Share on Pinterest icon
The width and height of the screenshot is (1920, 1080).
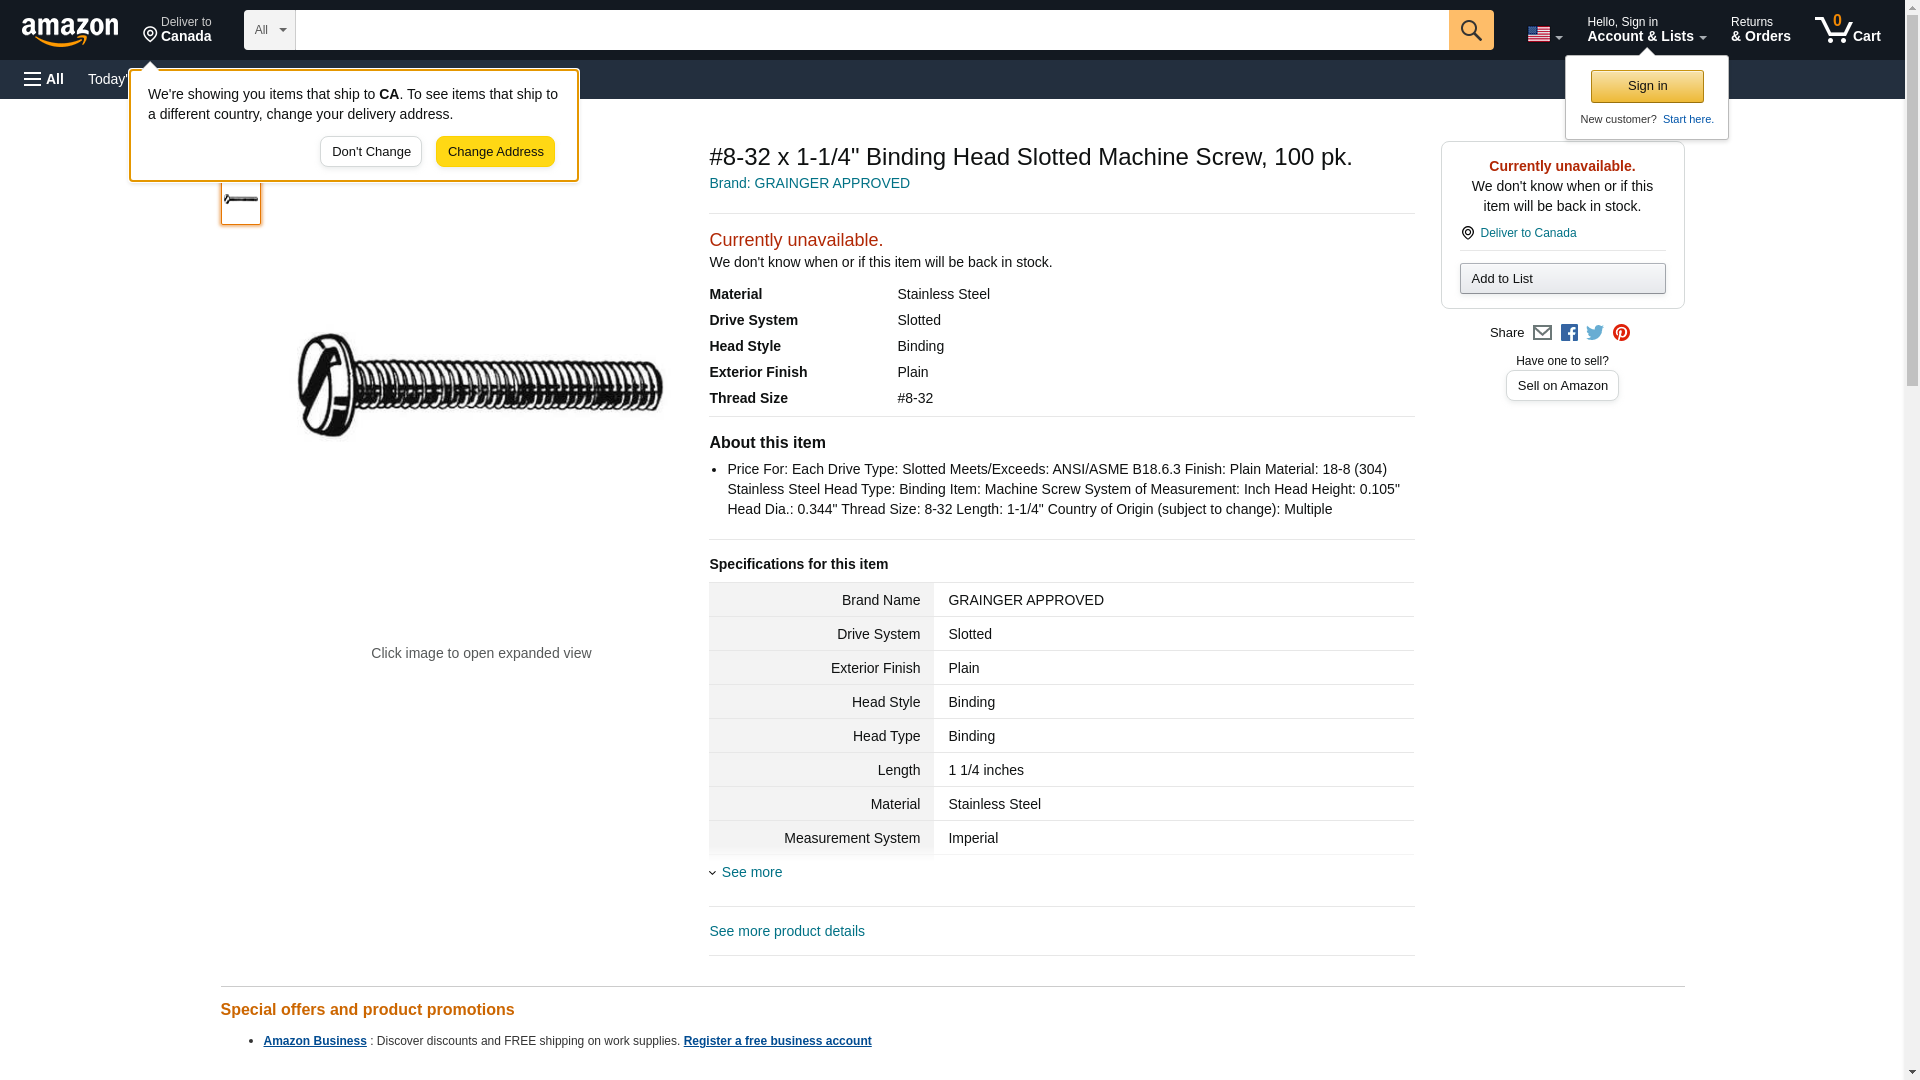tap(1621, 333)
